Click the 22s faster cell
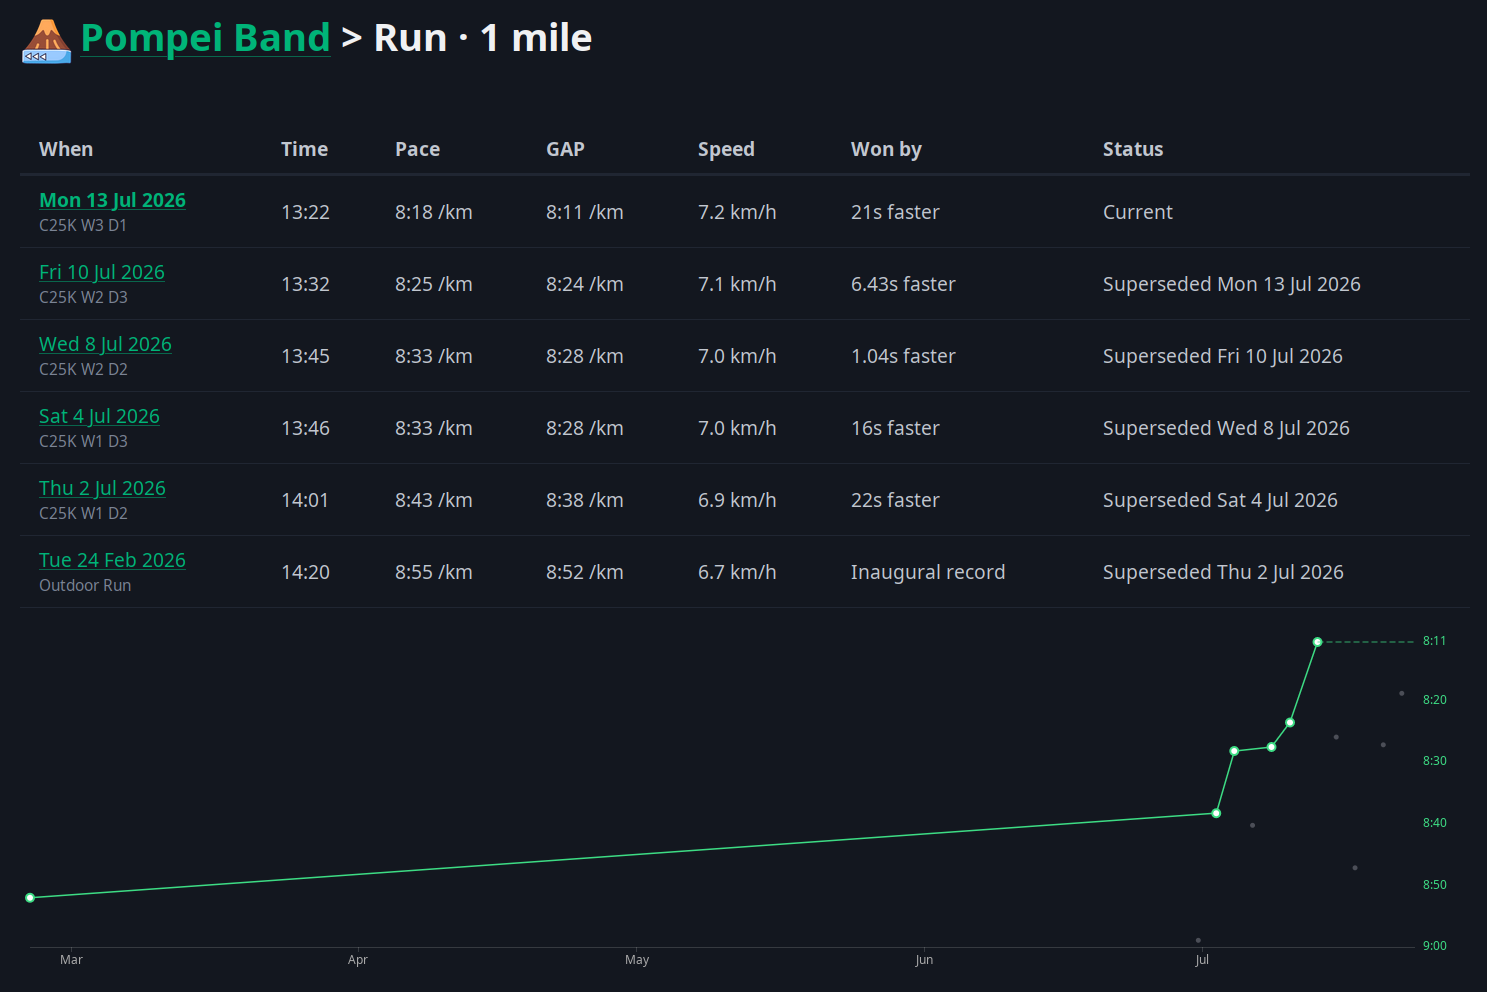The width and height of the screenshot is (1487, 992). (x=895, y=500)
